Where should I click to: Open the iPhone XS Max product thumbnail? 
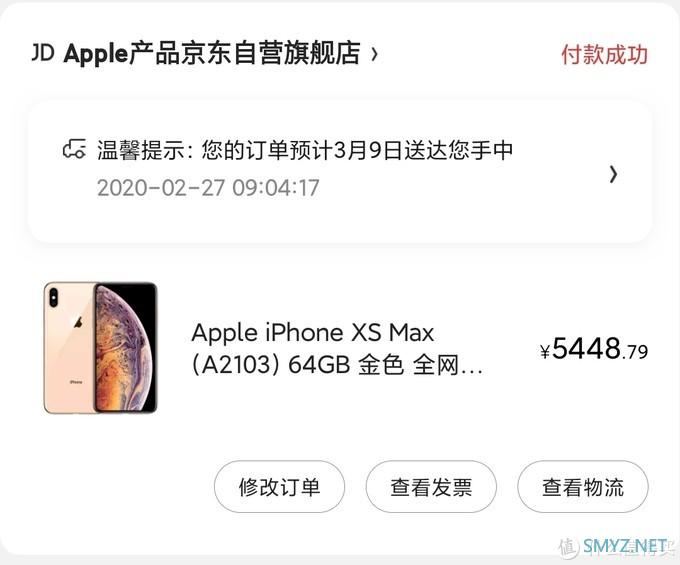100,348
